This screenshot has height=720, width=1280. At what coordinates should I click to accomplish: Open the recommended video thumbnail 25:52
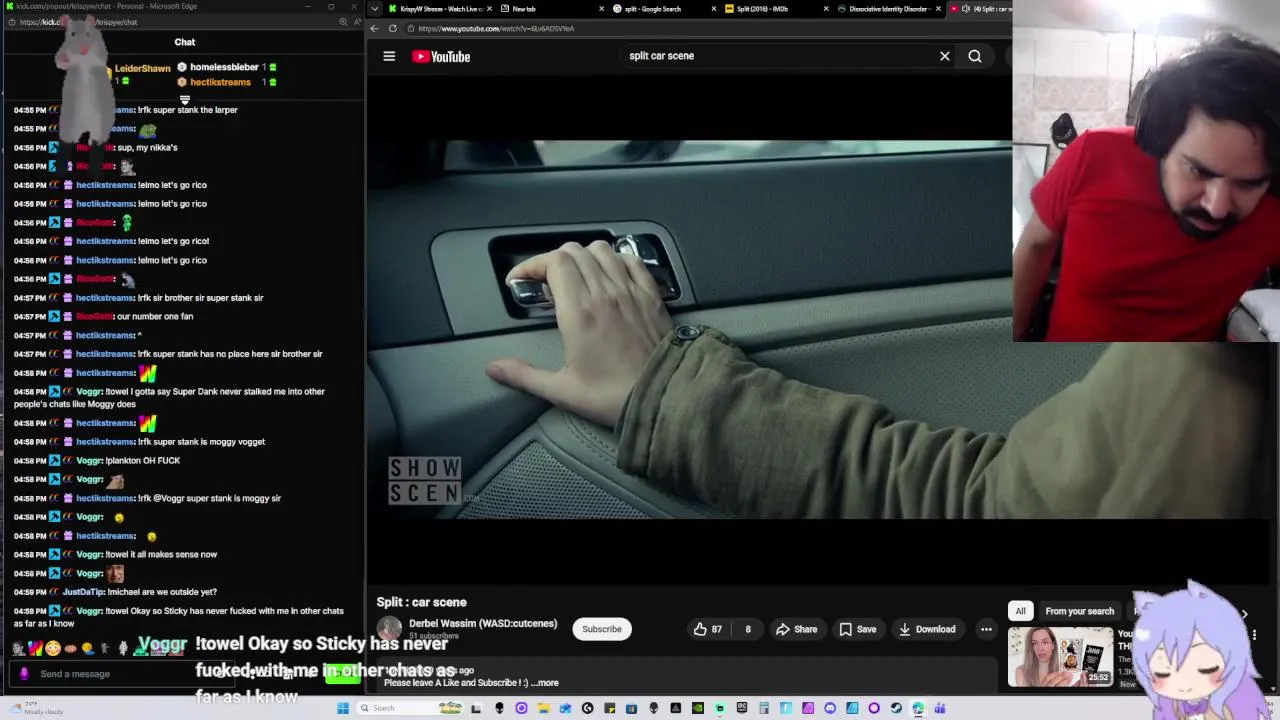click(1060, 656)
